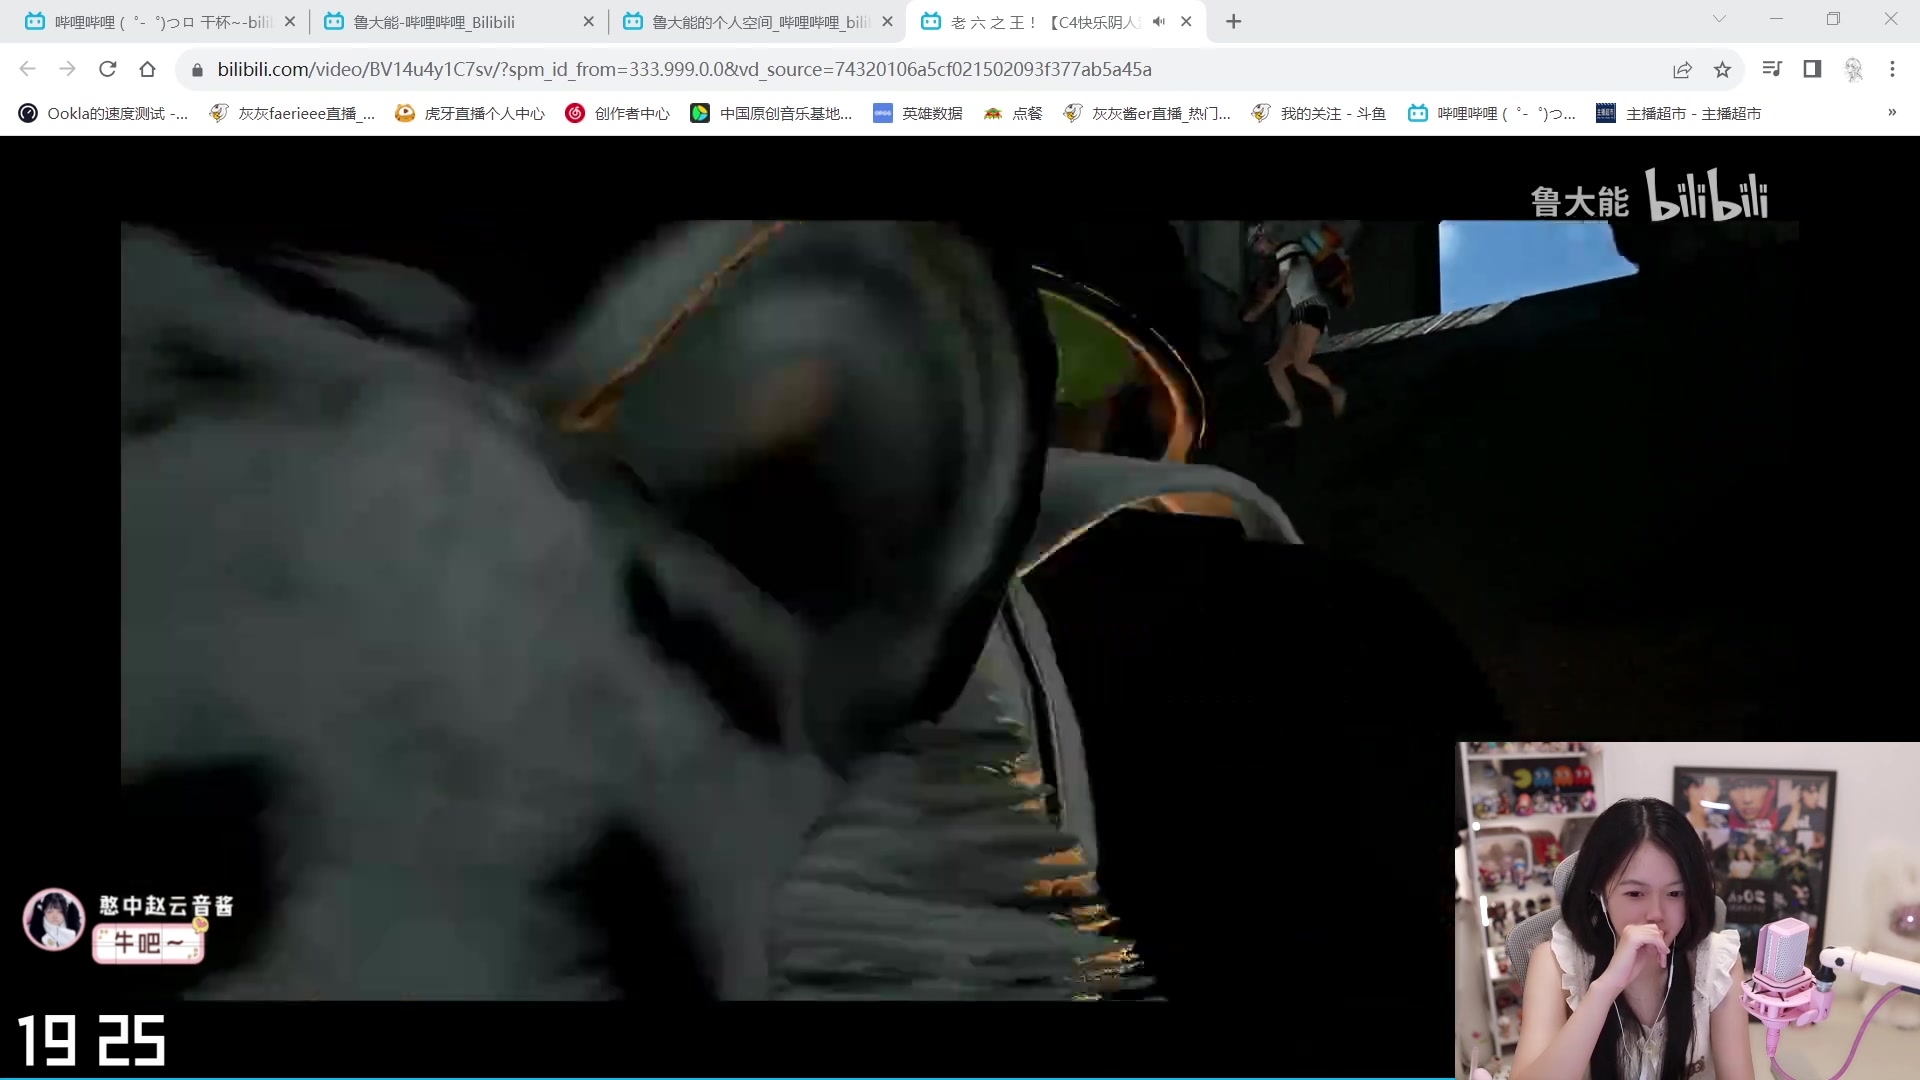The width and height of the screenshot is (1920, 1080).
Task: Go back to the previous page
Action: click(28, 69)
